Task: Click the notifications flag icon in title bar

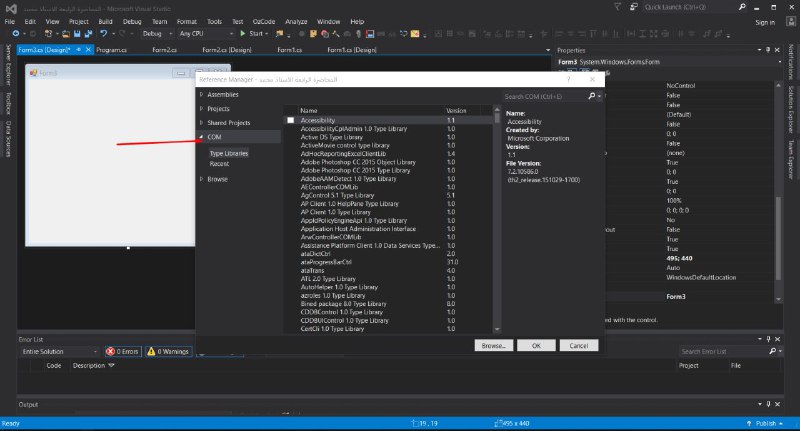Action: [x=617, y=7]
